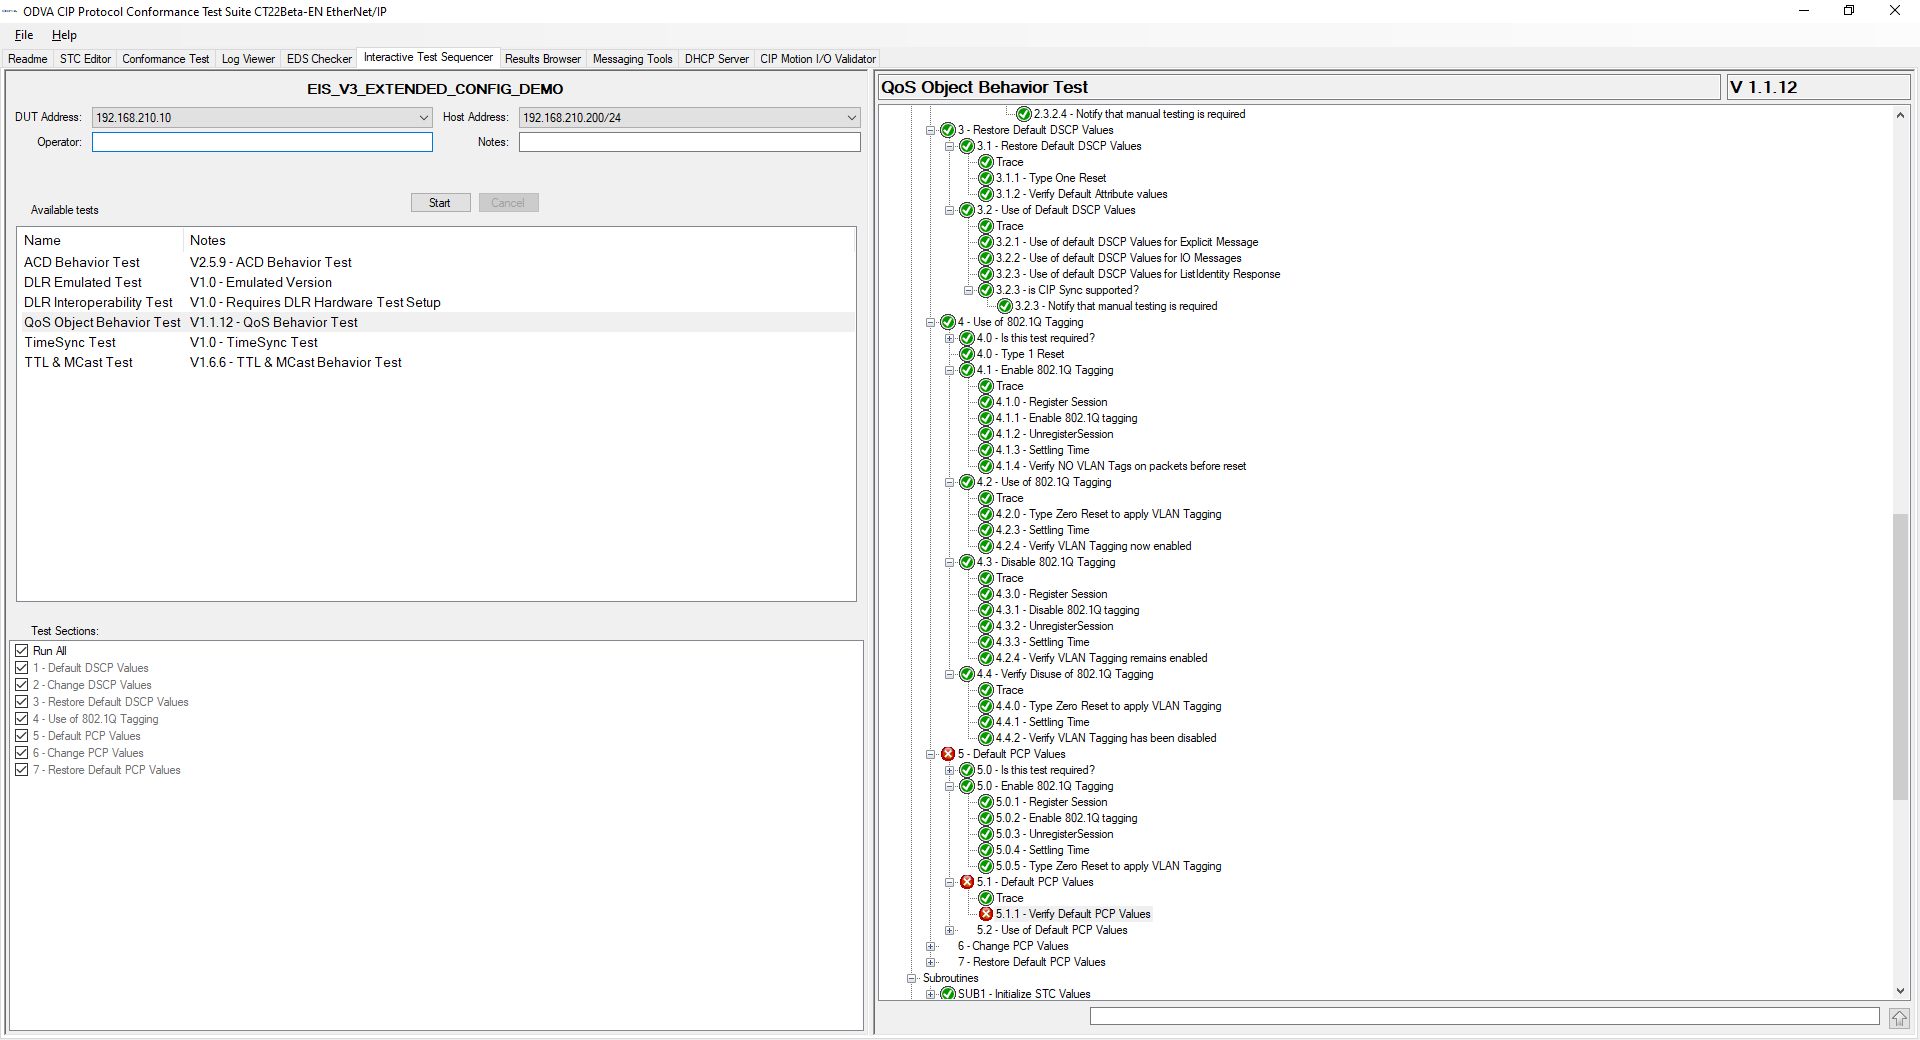Image resolution: width=1920 pixels, height=1040 pixels.
Task: Click red fail icon beside 5.1.1 Verify Default PCP Values
Action: [986, 914]
